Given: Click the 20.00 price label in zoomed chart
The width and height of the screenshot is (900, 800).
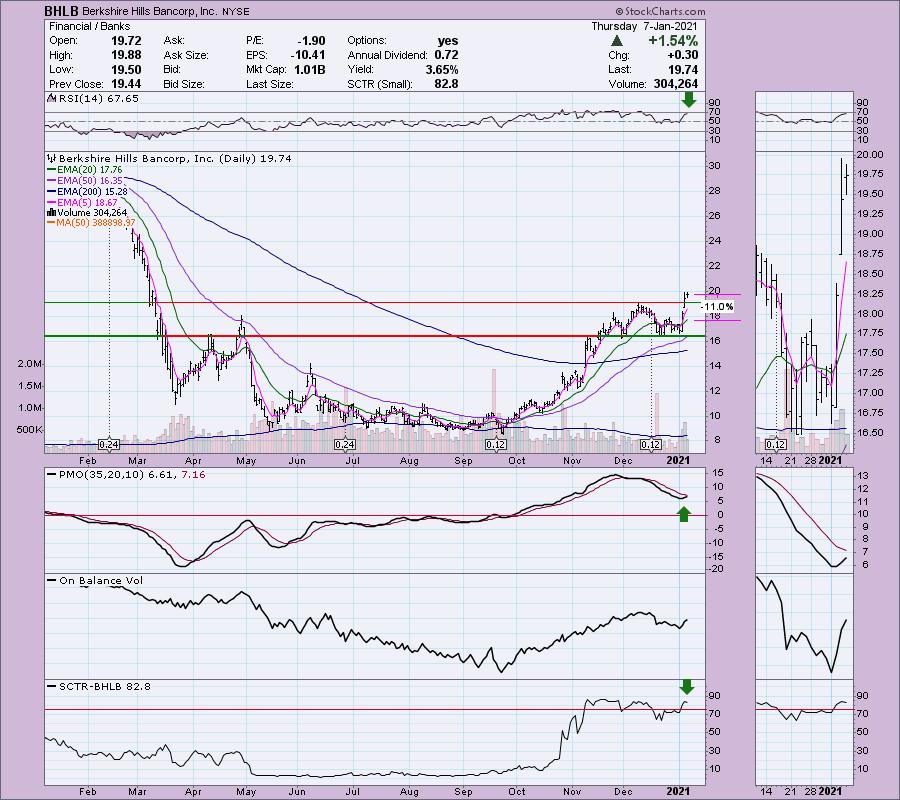Looking at the screenshot, I should pyautogui.click(x=870, y=154).
